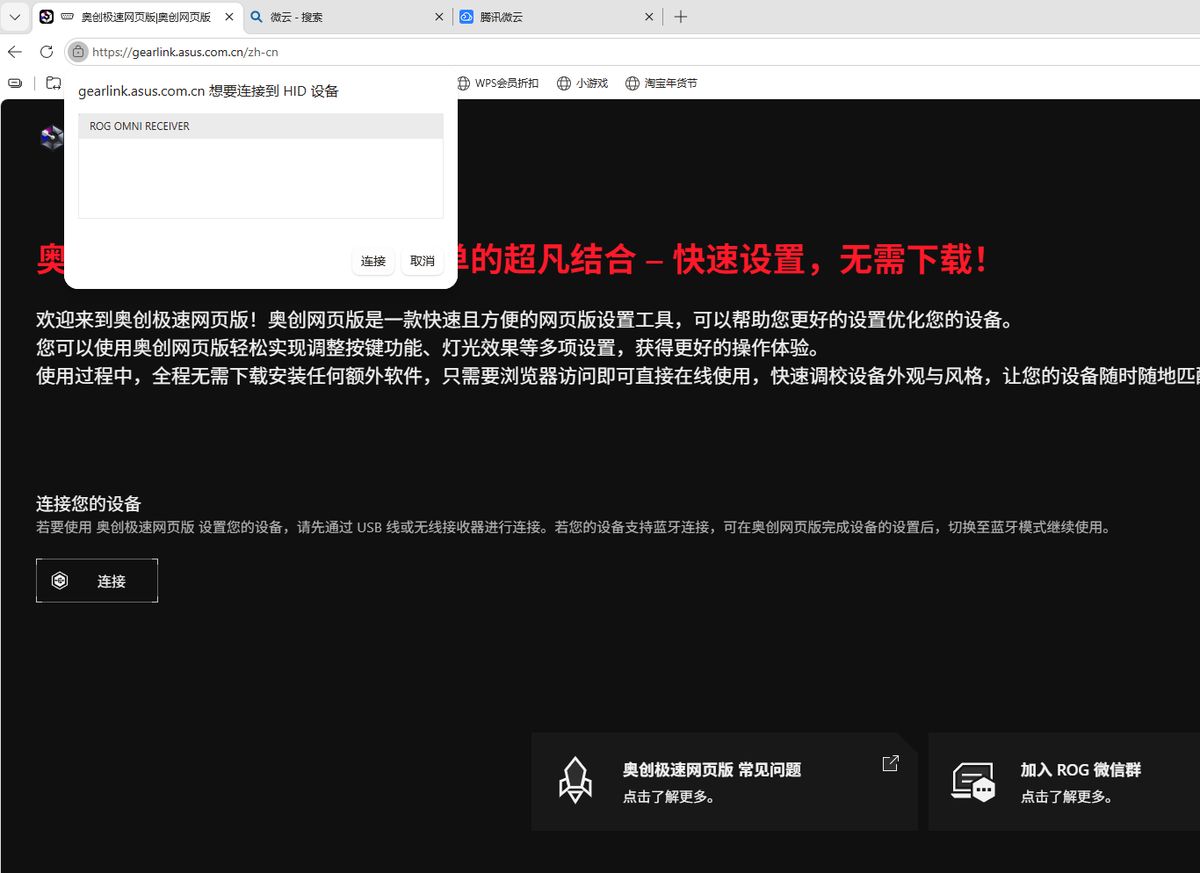This screenshot has width=1200, height=873.
Task: Select ROG OMNI RECEIVER in the device list
Action: point(260,126)
